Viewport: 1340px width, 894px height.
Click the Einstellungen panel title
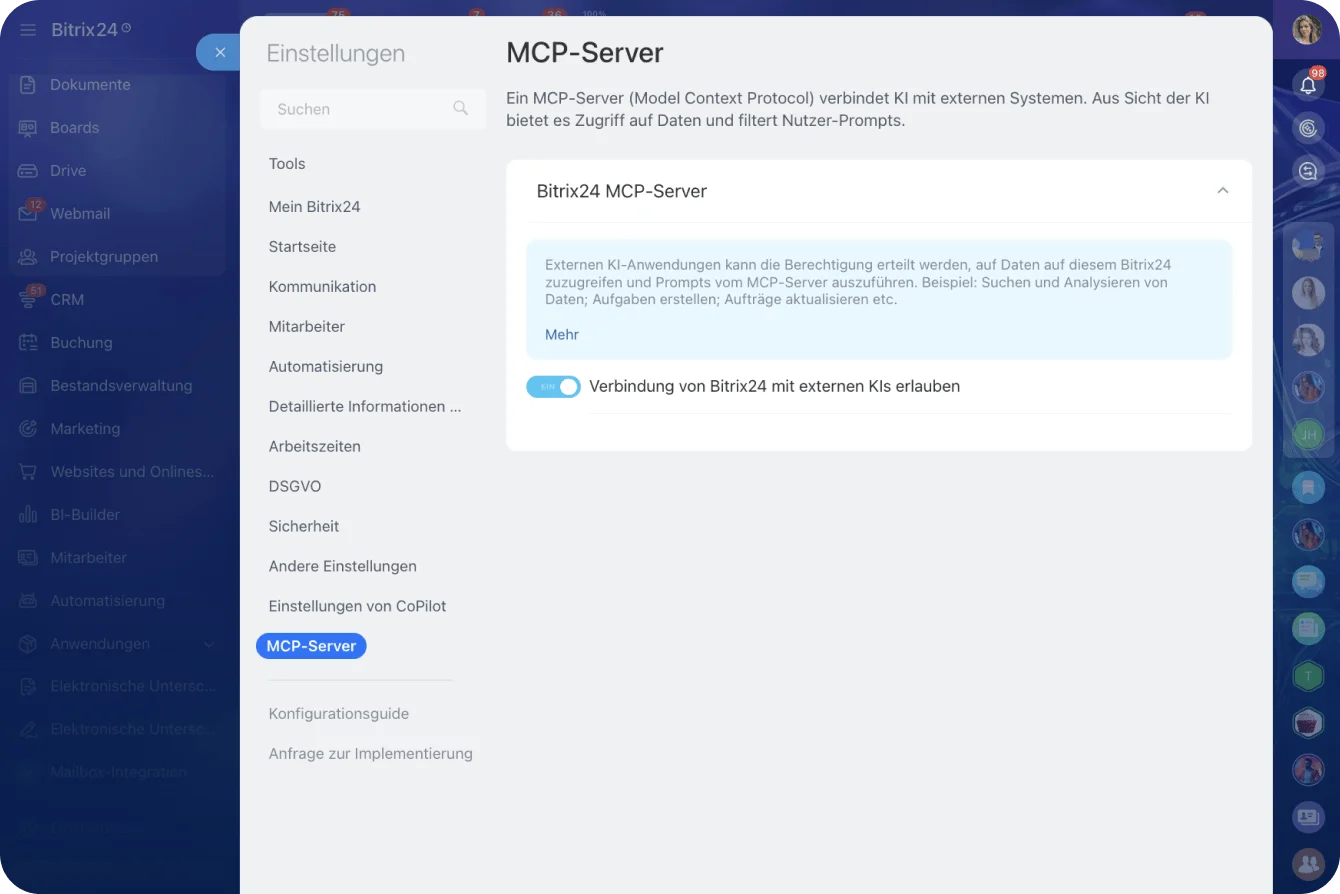(336, 54)
